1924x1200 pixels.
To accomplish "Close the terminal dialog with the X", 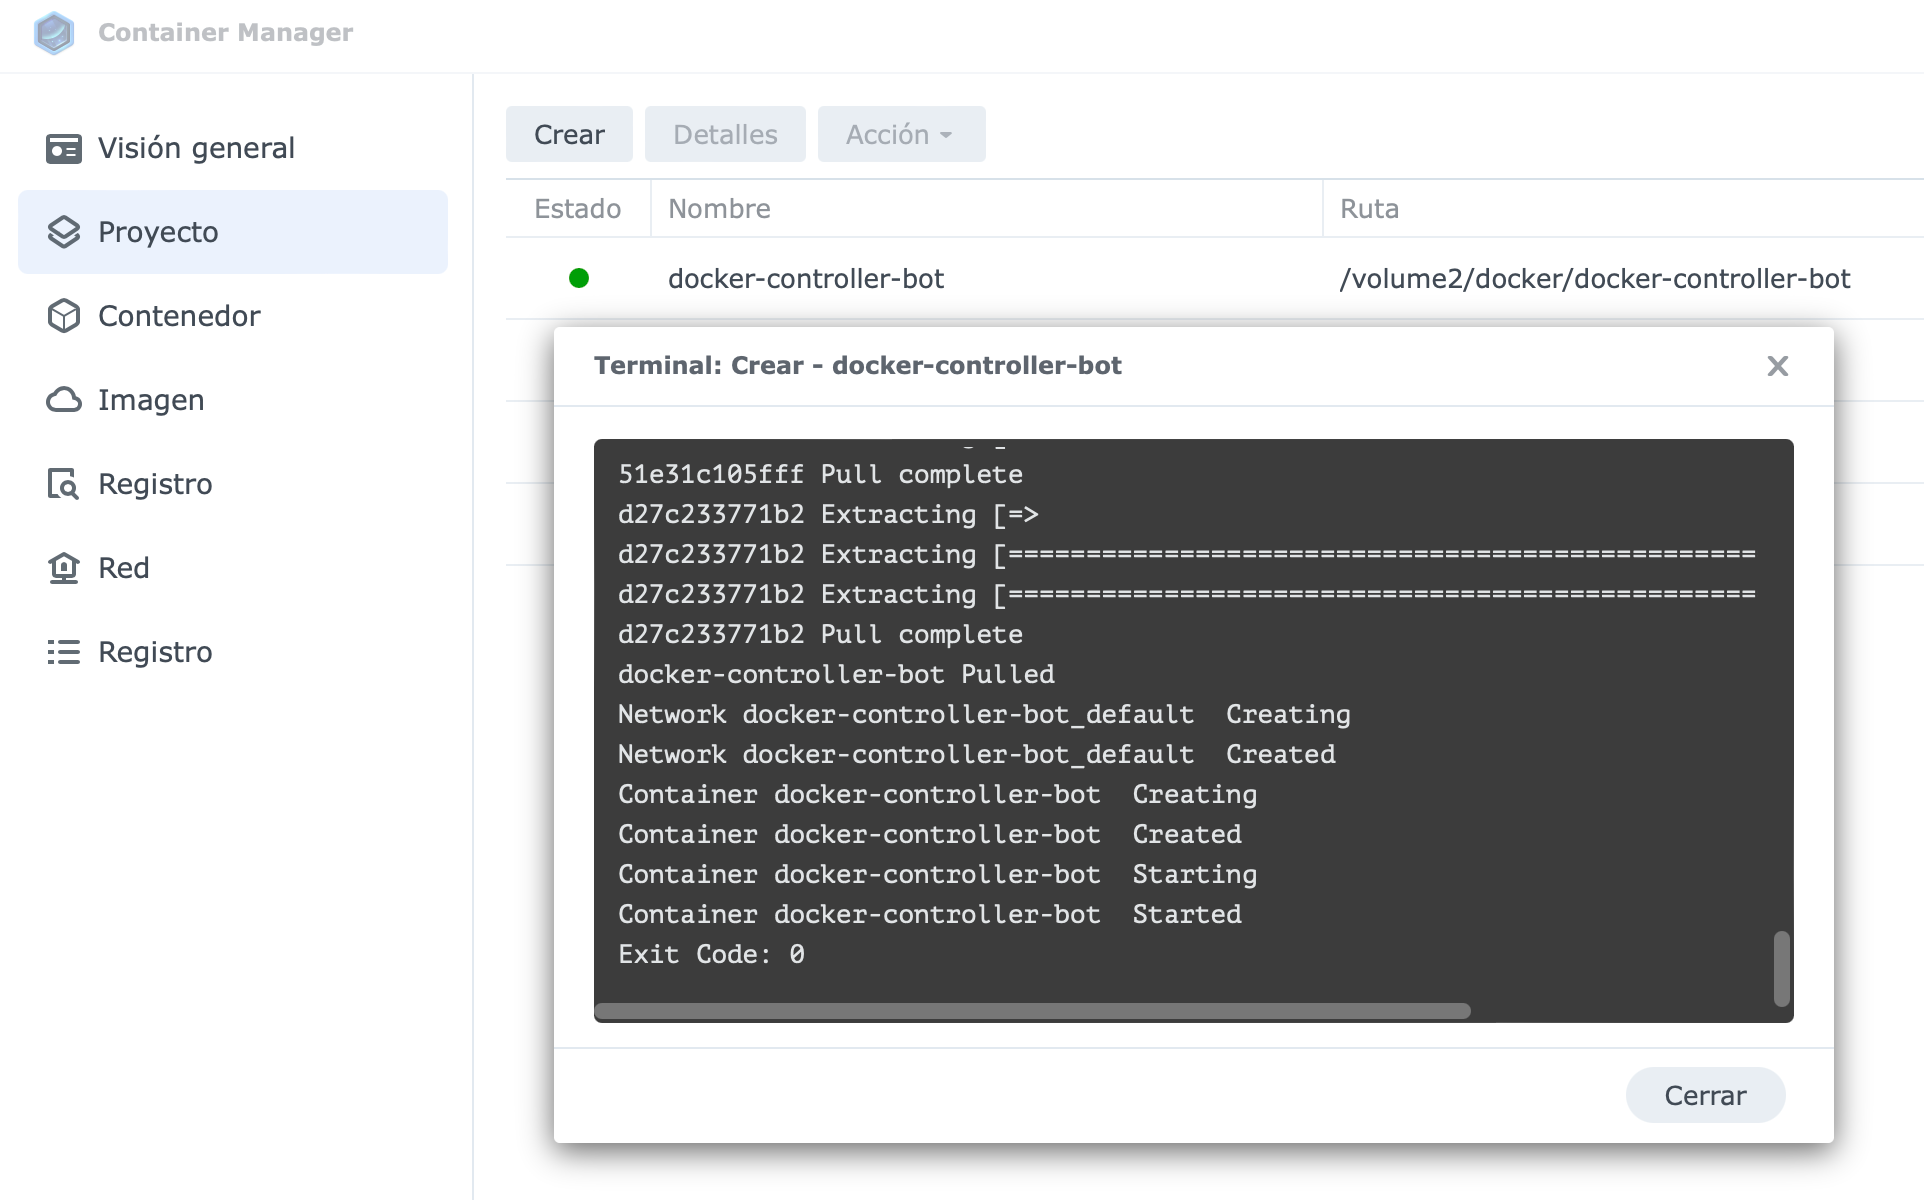I will (1777, 366).
